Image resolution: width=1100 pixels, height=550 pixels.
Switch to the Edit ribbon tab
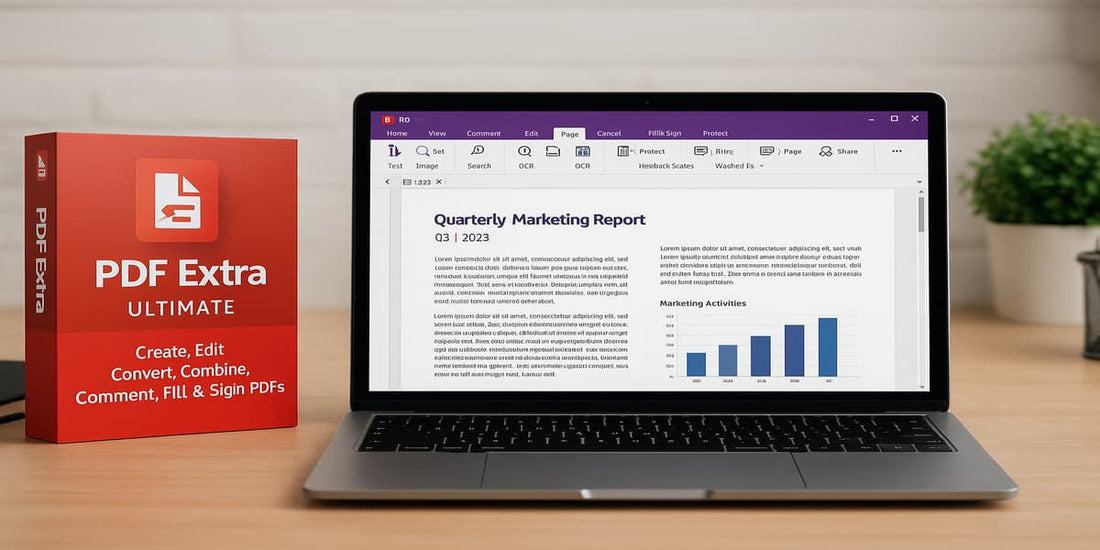(x=531, y=133)
